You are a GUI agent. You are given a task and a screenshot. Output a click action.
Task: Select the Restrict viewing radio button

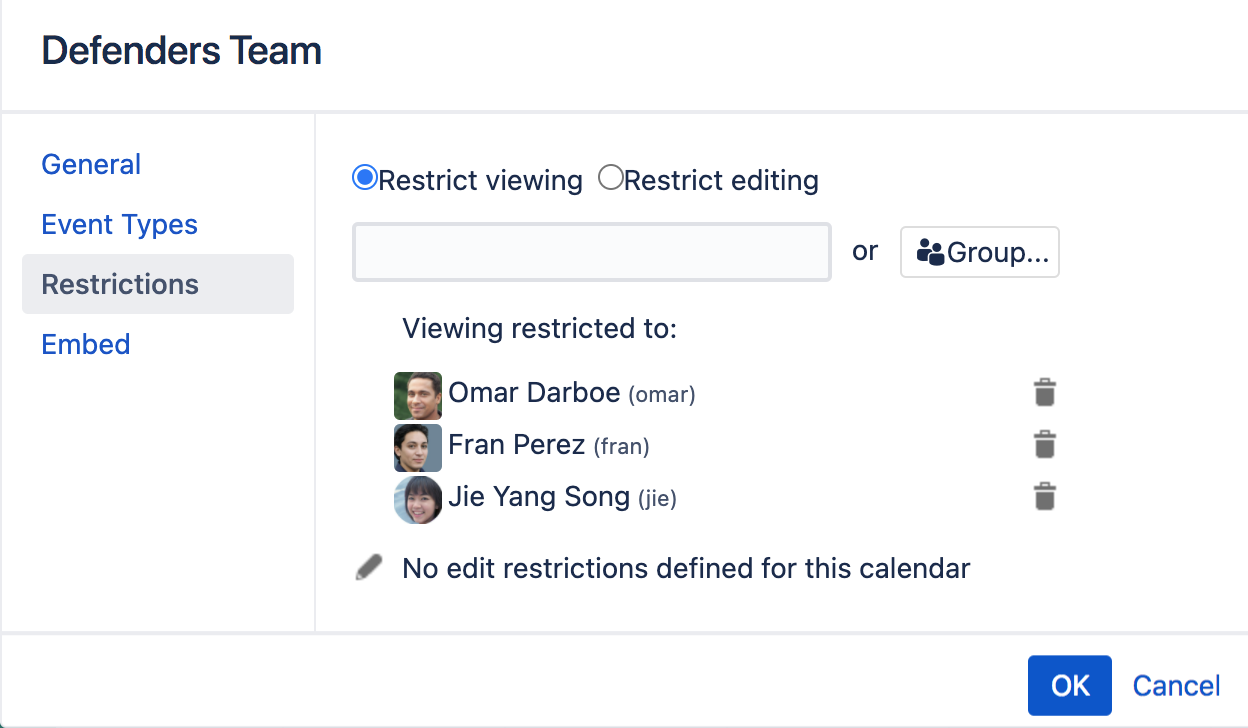[x=365, y=178]
